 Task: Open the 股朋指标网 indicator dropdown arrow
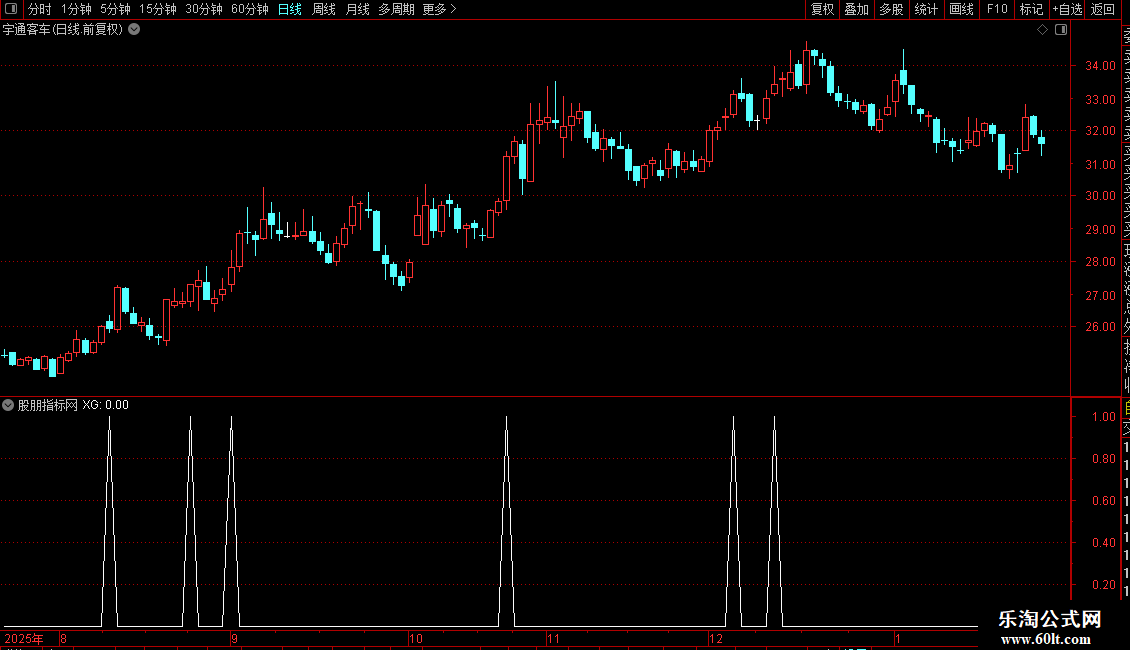[8, 405]
